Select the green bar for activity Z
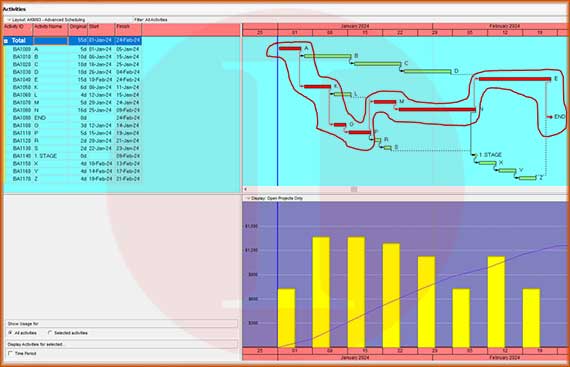Screen dimensions: 570x367 tap(527, 178)
